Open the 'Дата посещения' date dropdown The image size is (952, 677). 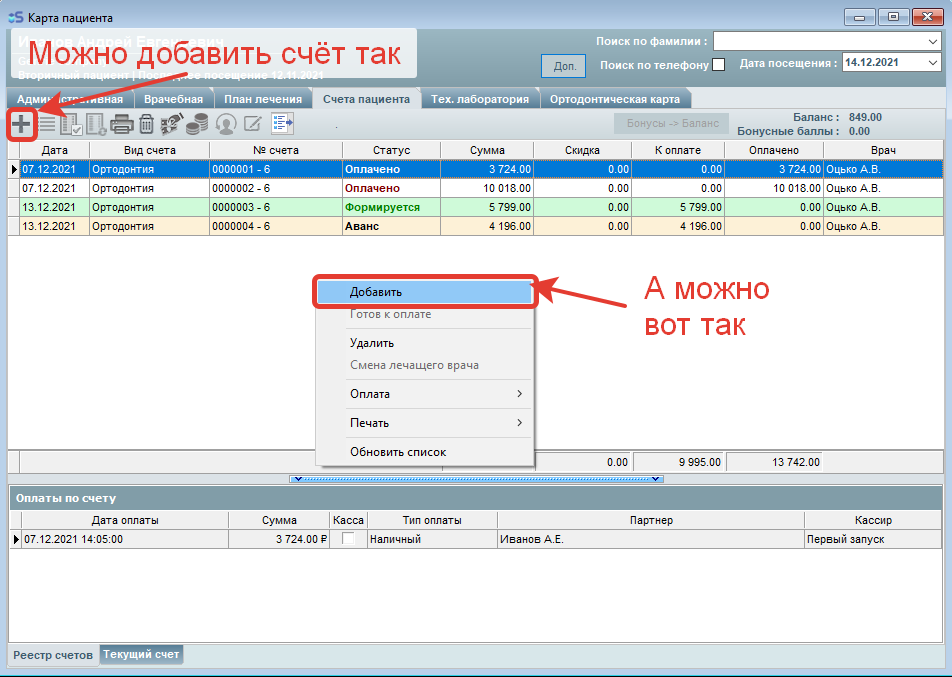pos(932,63)
